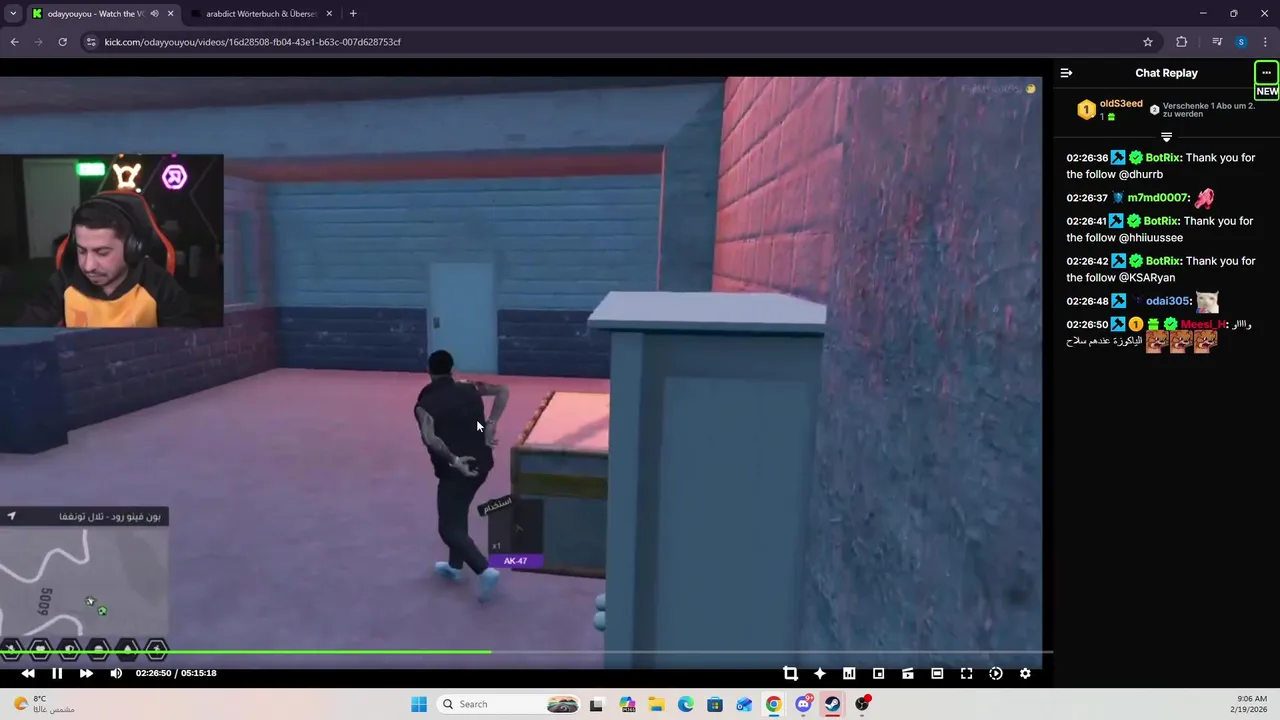1280x720 pixels.
Task: Close the odayyouyou Kick tab
Action: pyautogui.click(x=170, y=14)
